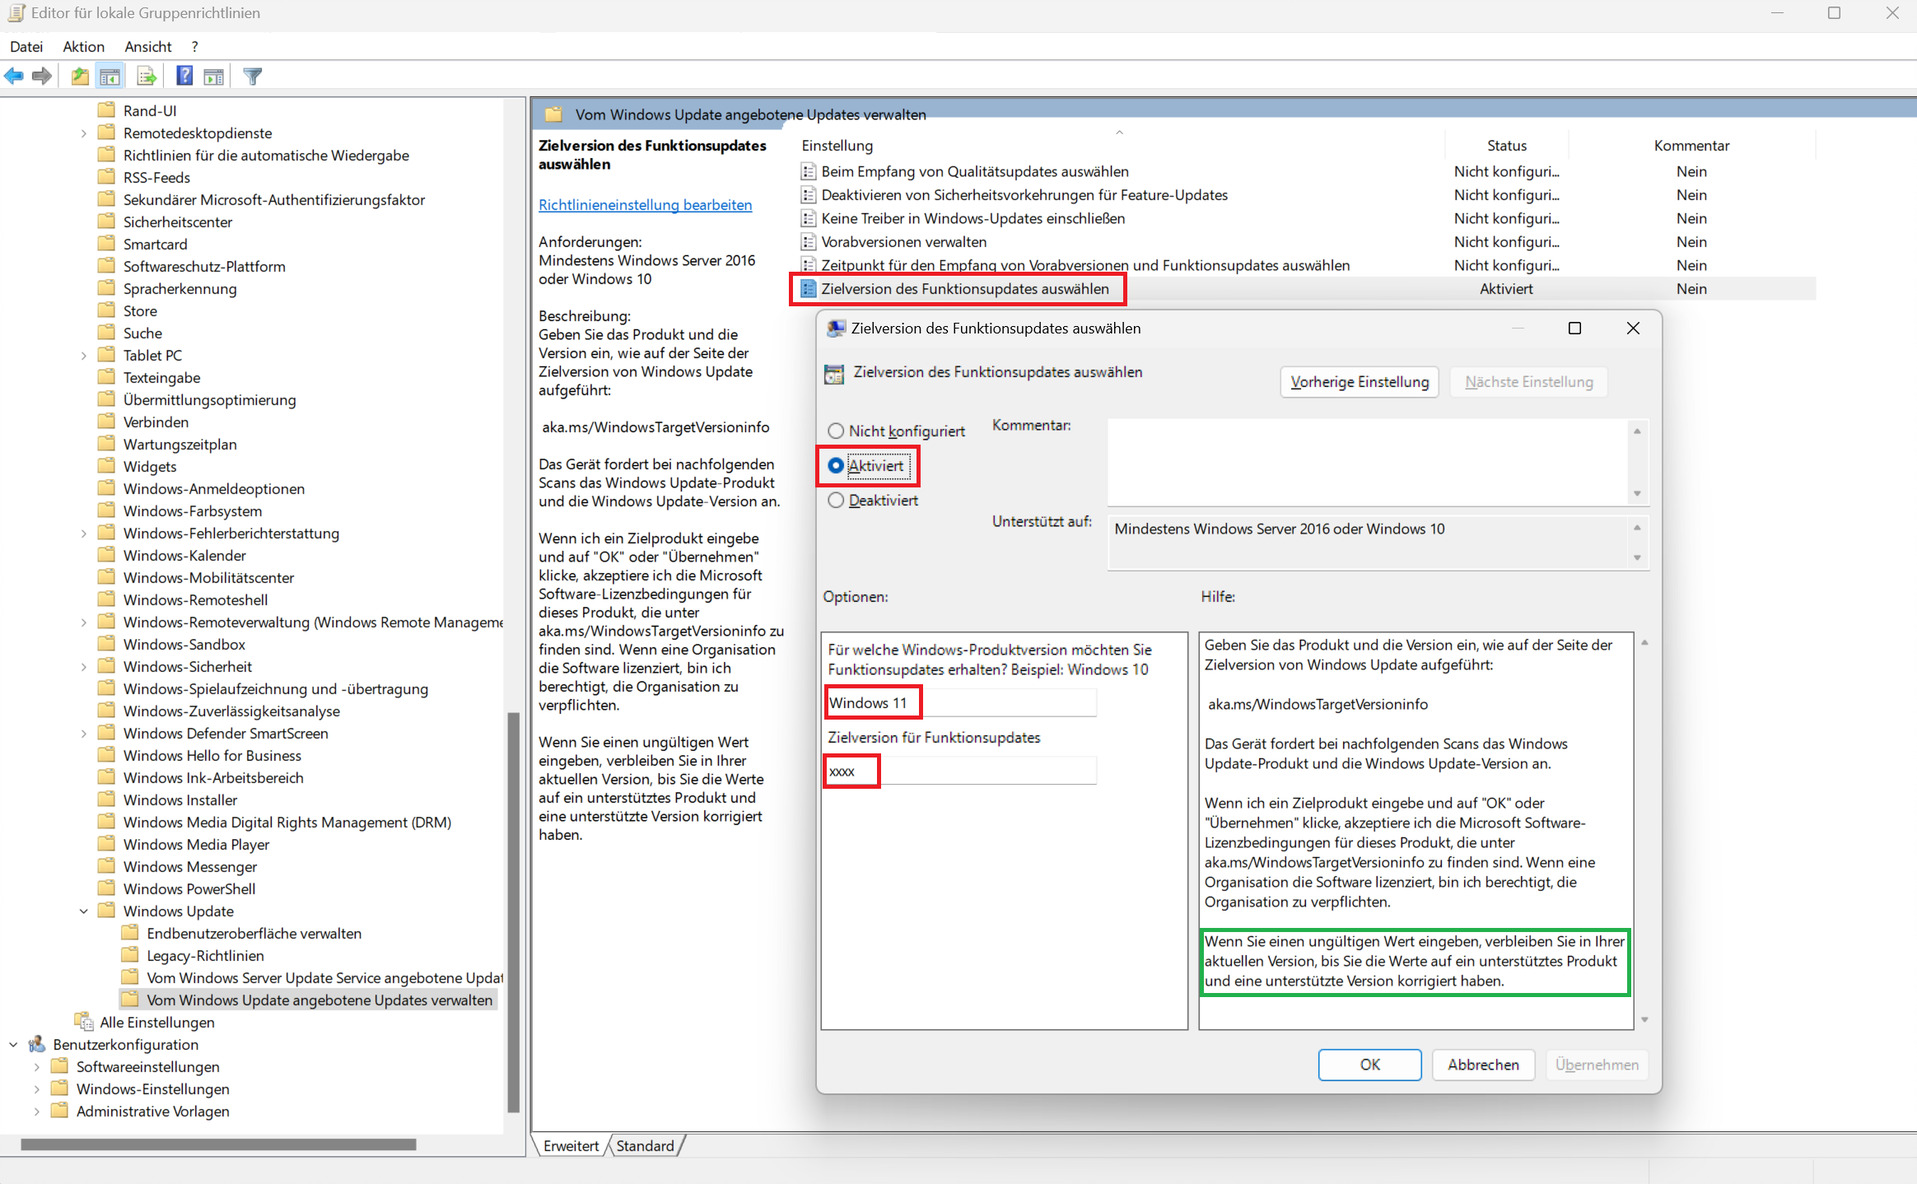Expand Administrative Vorlagen under Benutzerkonfiguration

tap(37, 1111)
